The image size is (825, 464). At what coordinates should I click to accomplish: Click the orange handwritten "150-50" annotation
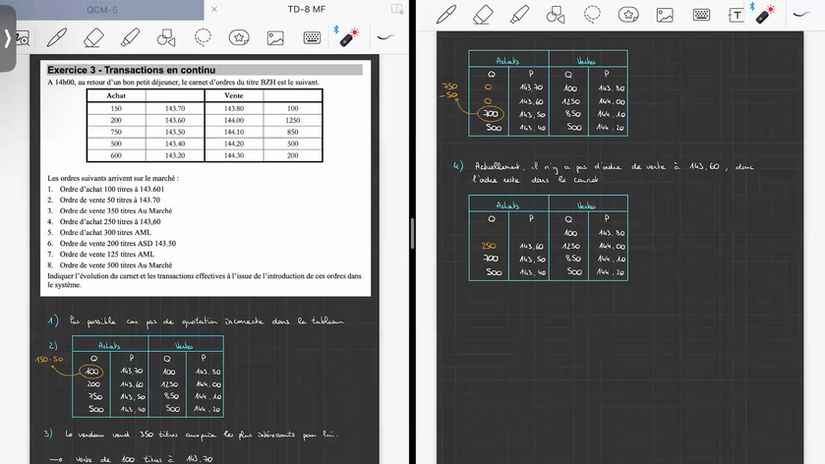point(49,359)
